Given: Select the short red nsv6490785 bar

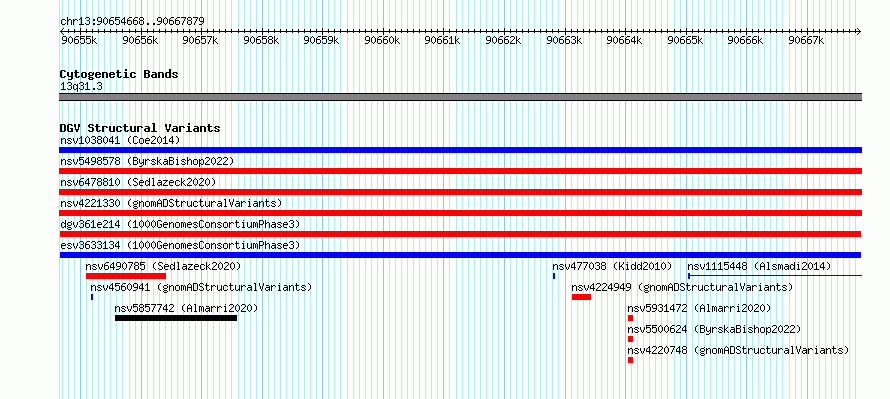Looking at the screenshot, I should 126,276.
